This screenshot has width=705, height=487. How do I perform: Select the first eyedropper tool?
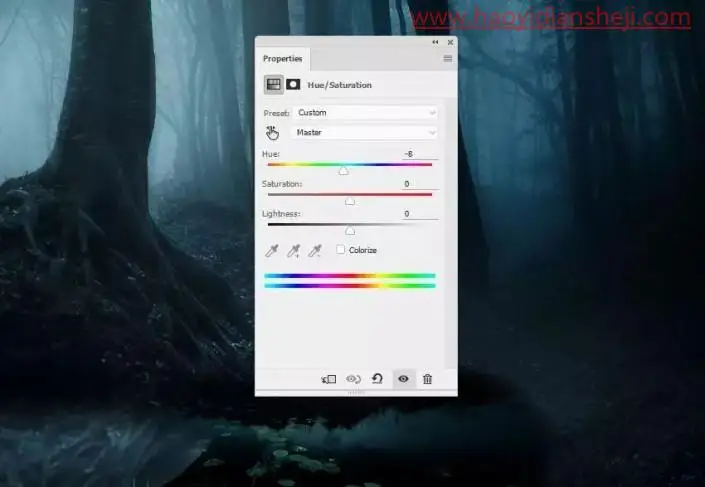click(272, 250)
